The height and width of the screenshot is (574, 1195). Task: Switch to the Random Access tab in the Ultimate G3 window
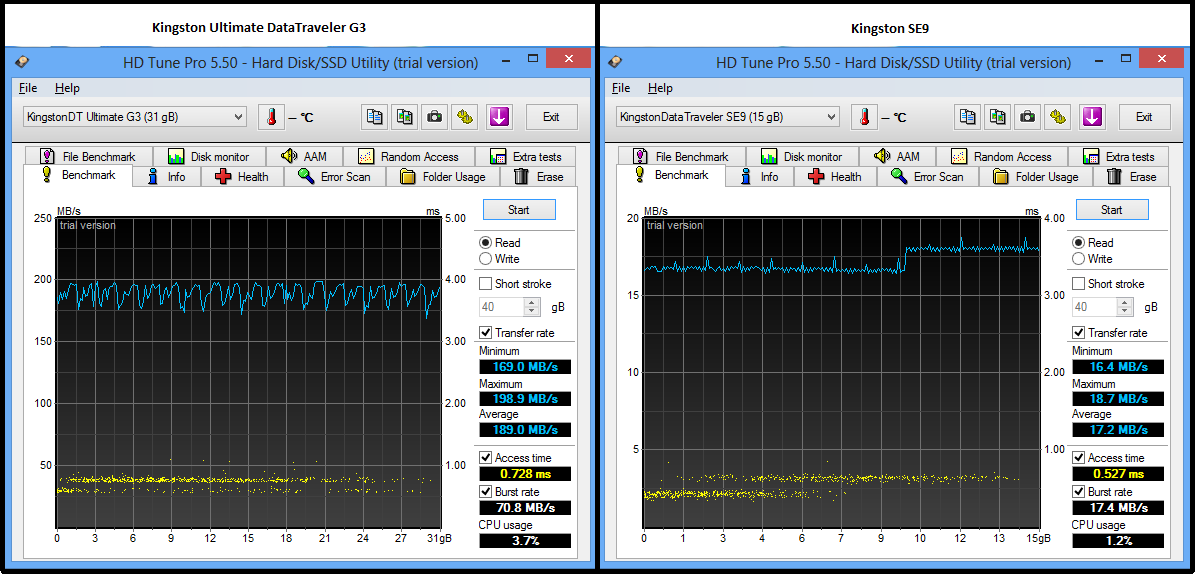(408, 156)
